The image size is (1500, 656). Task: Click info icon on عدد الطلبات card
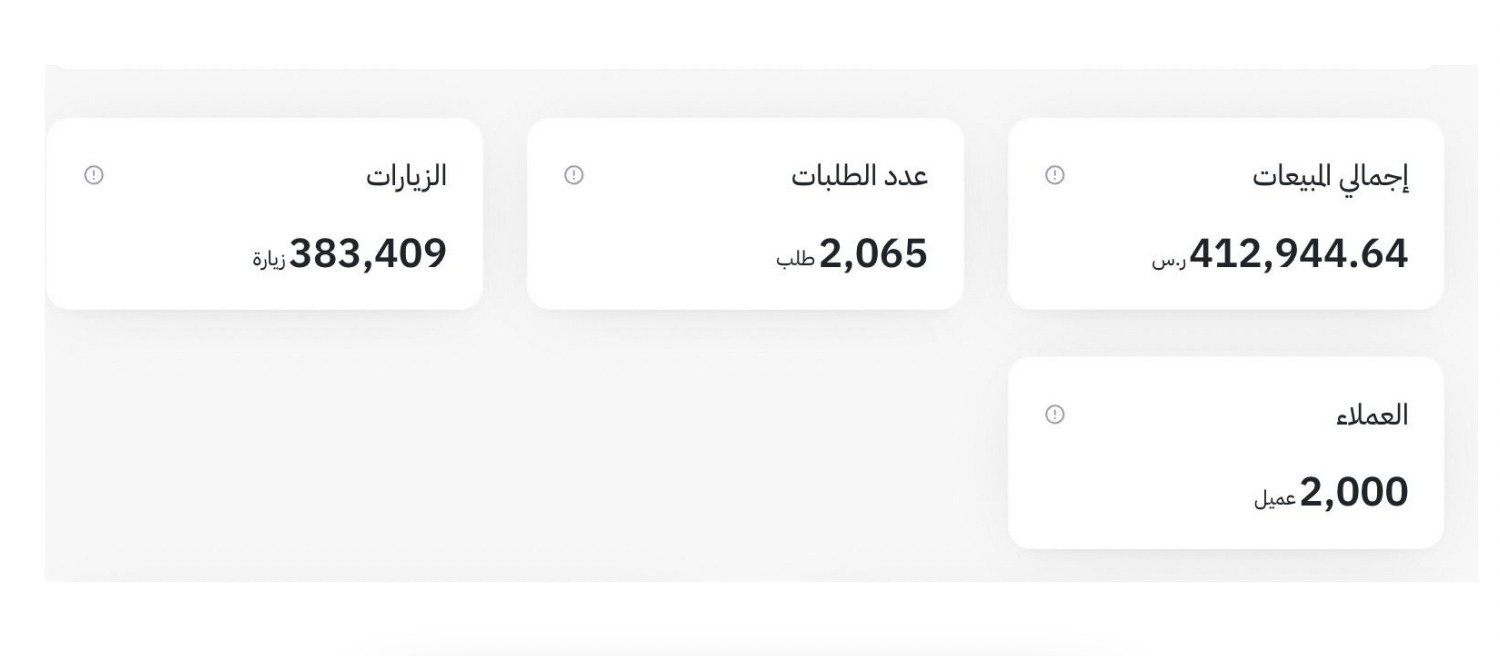(x=574, y=175)
